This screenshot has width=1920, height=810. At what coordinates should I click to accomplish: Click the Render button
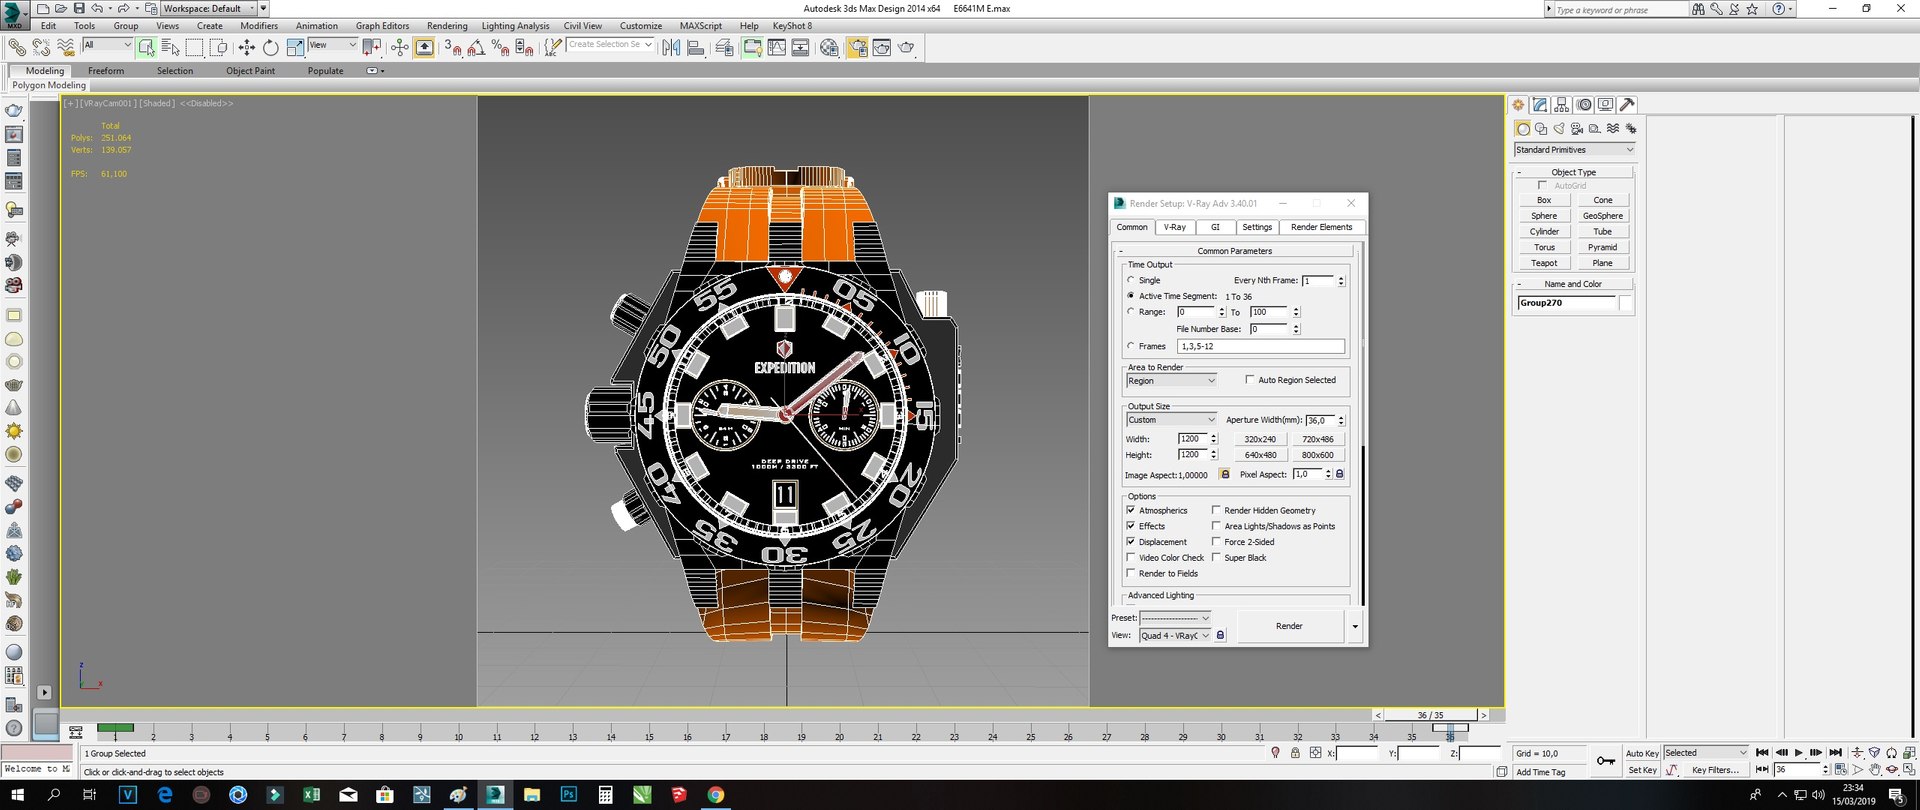(1289, 626)
